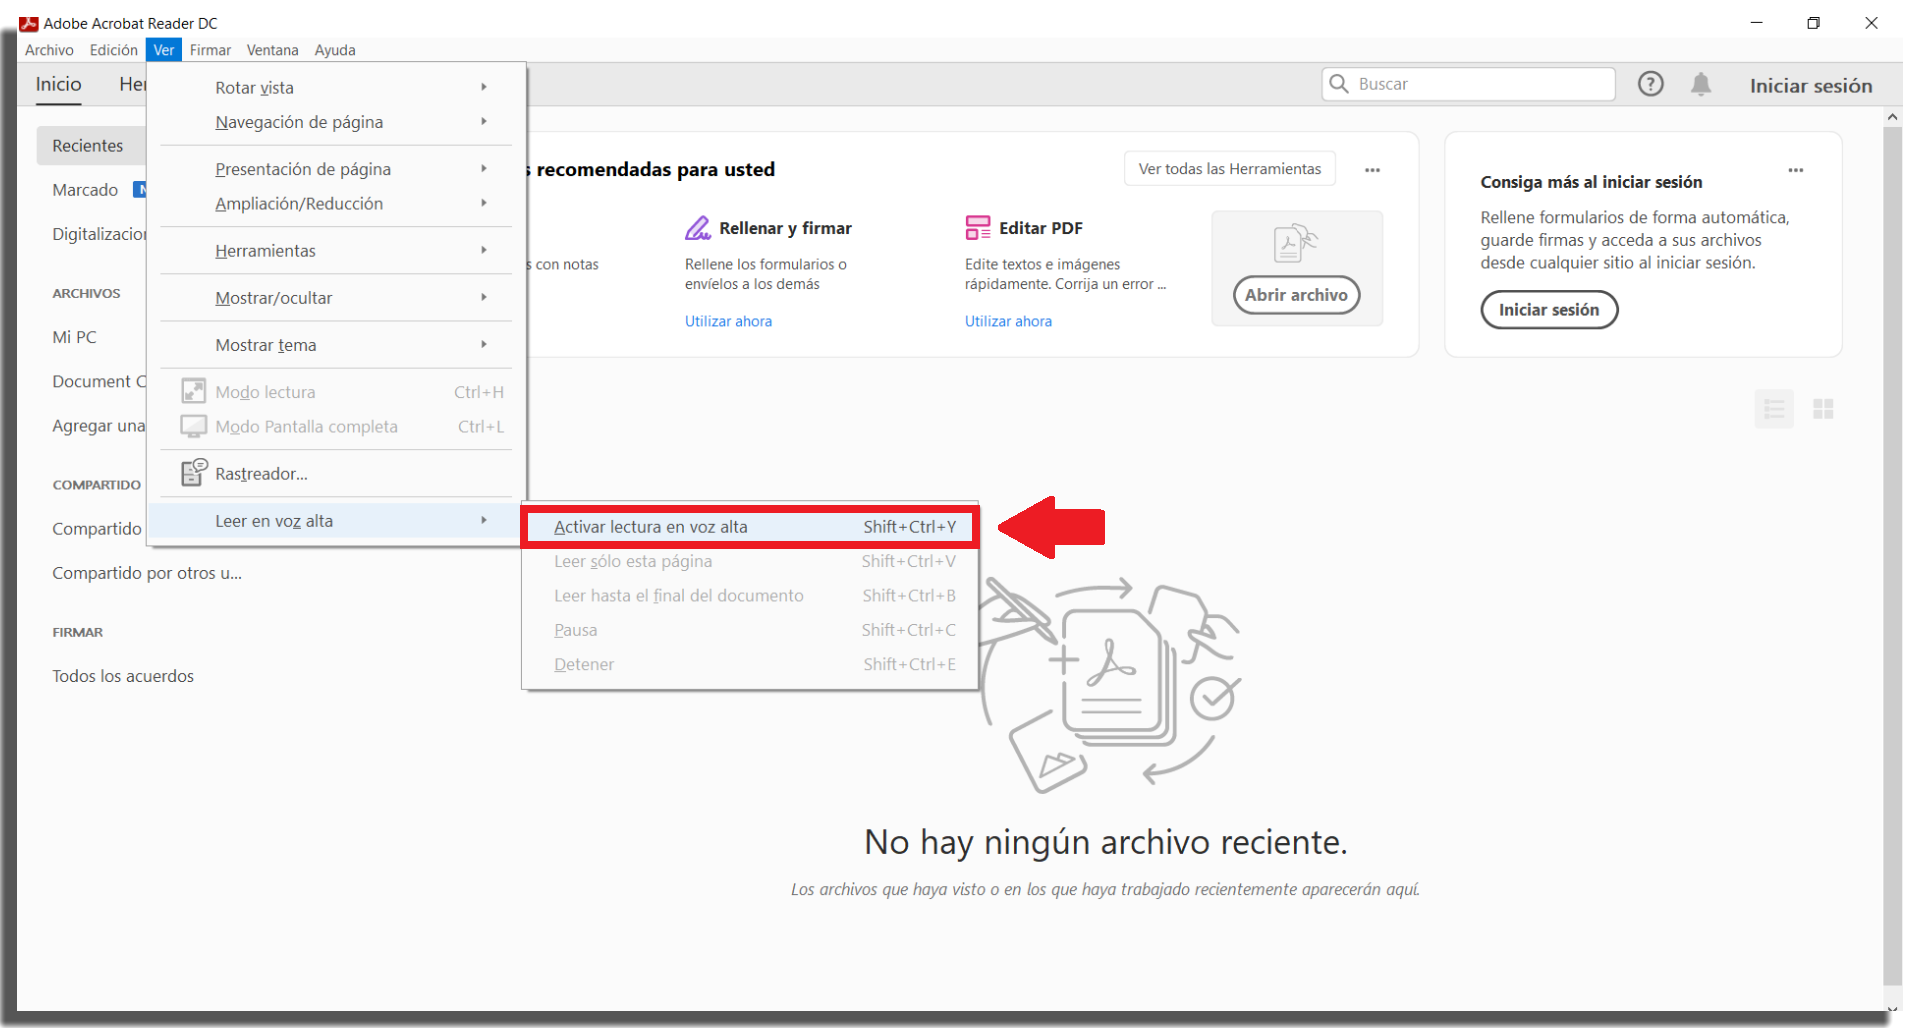Viewport: 1920px width, 1028px height.
Task: Click scrollbar up arrow
Action: click(1892, 117)
